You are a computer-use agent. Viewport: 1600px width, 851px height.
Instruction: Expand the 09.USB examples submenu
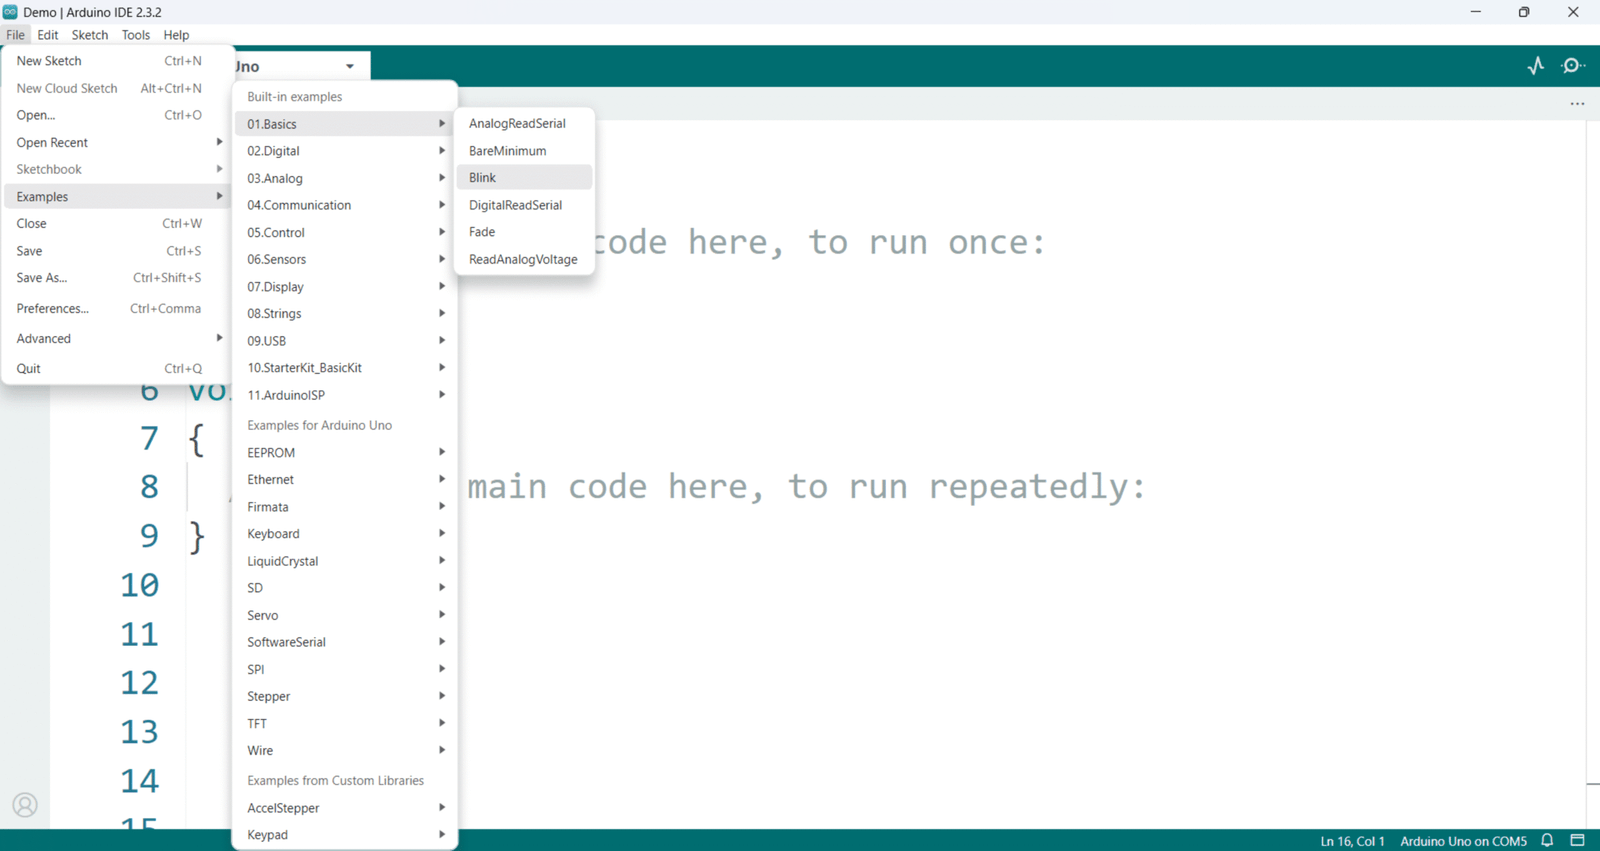tap(345, 340)
